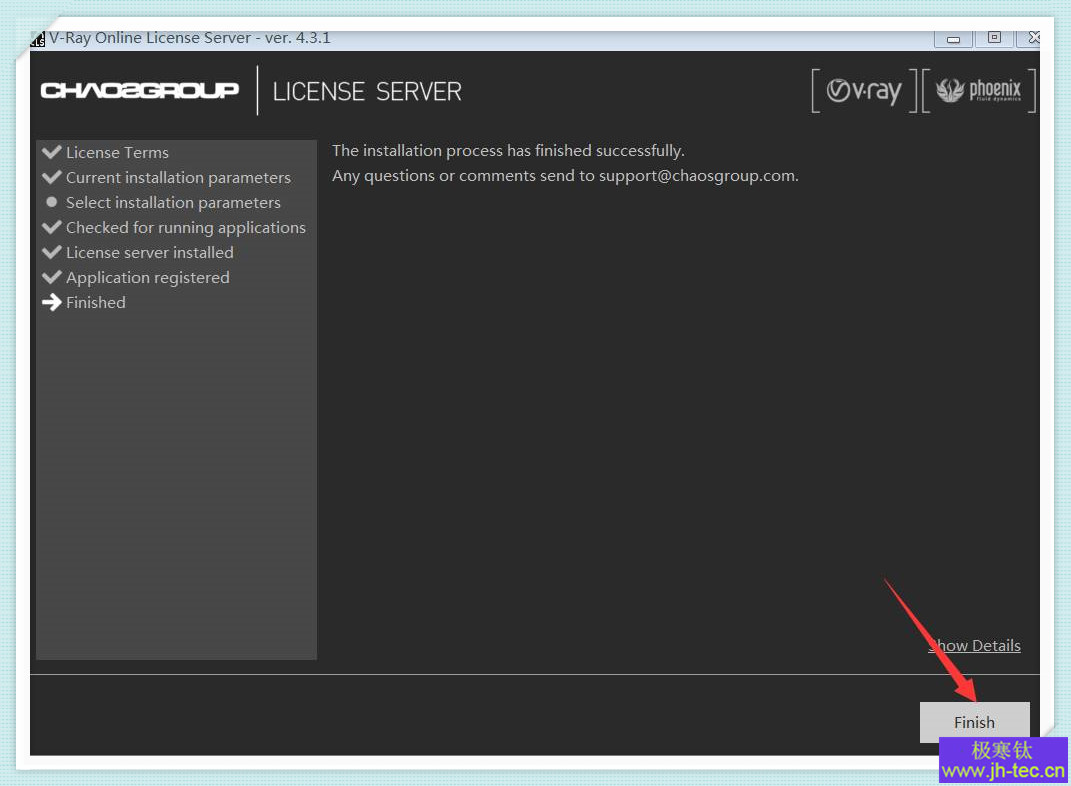The height and width of the screenshot is (786, 1071).
Task: Open the Show Details link
Action: (x=974, y=645)
